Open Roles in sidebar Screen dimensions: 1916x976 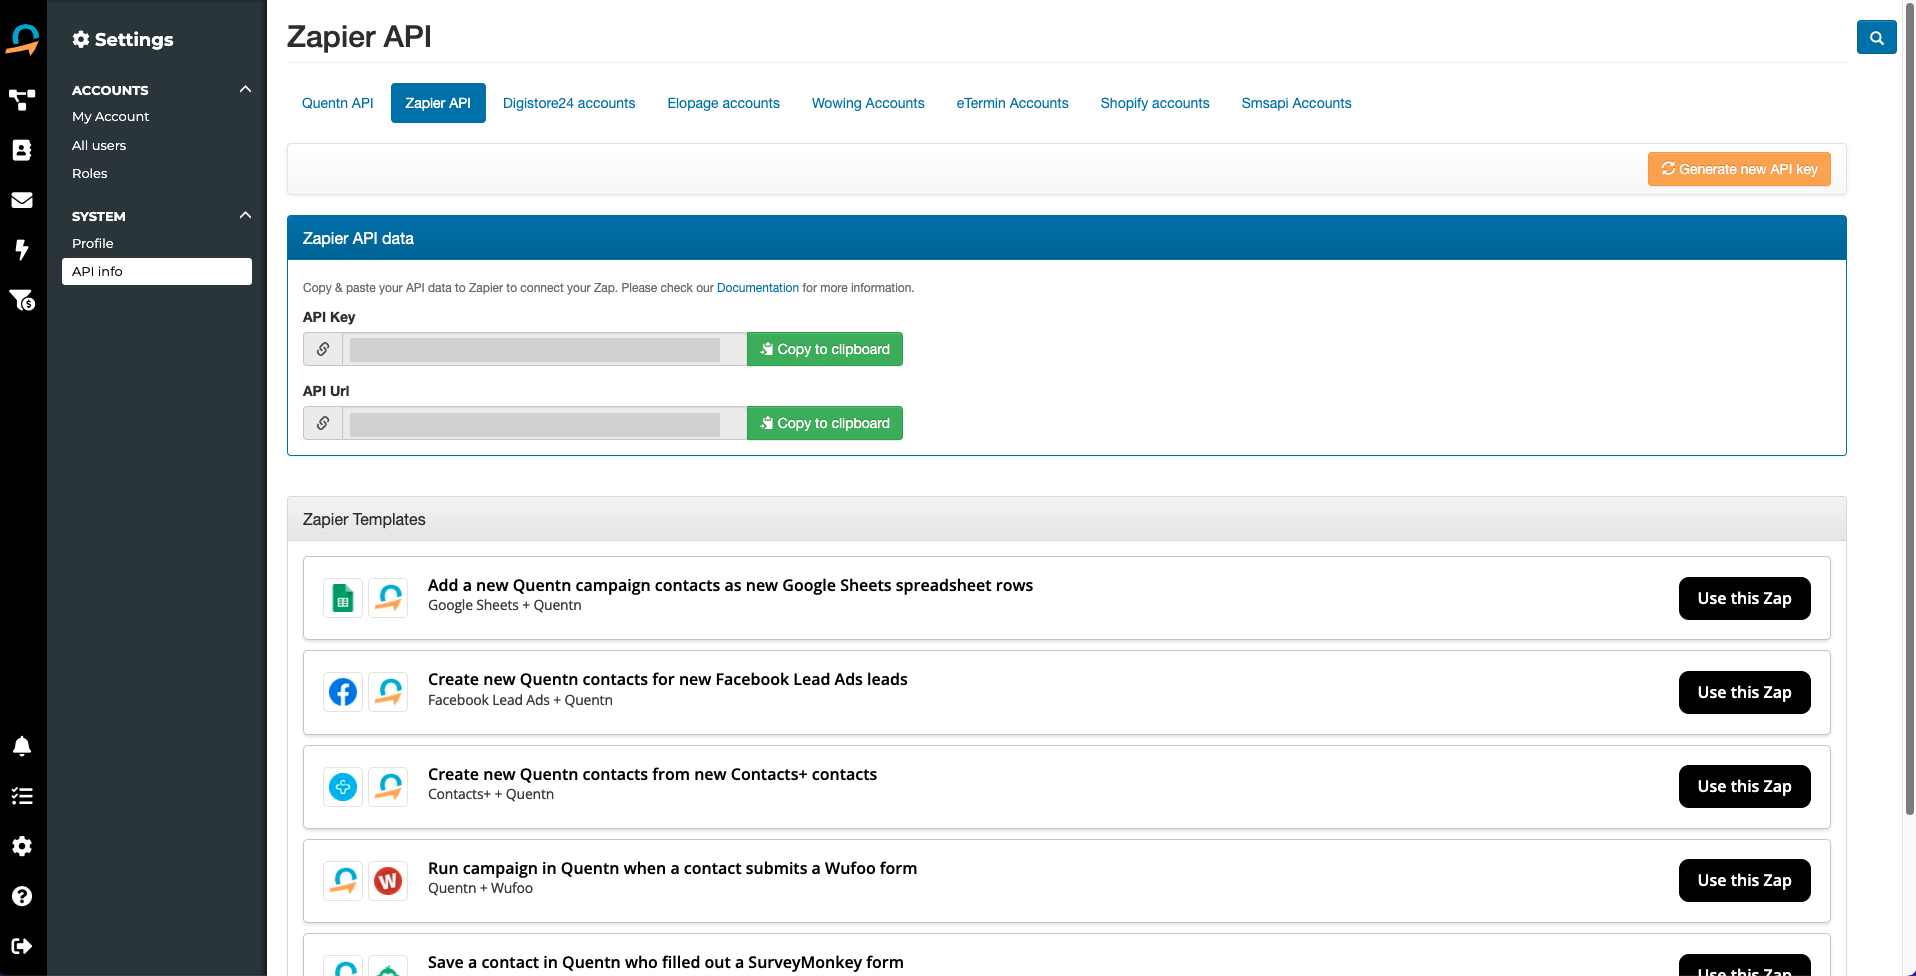[89, 173]
